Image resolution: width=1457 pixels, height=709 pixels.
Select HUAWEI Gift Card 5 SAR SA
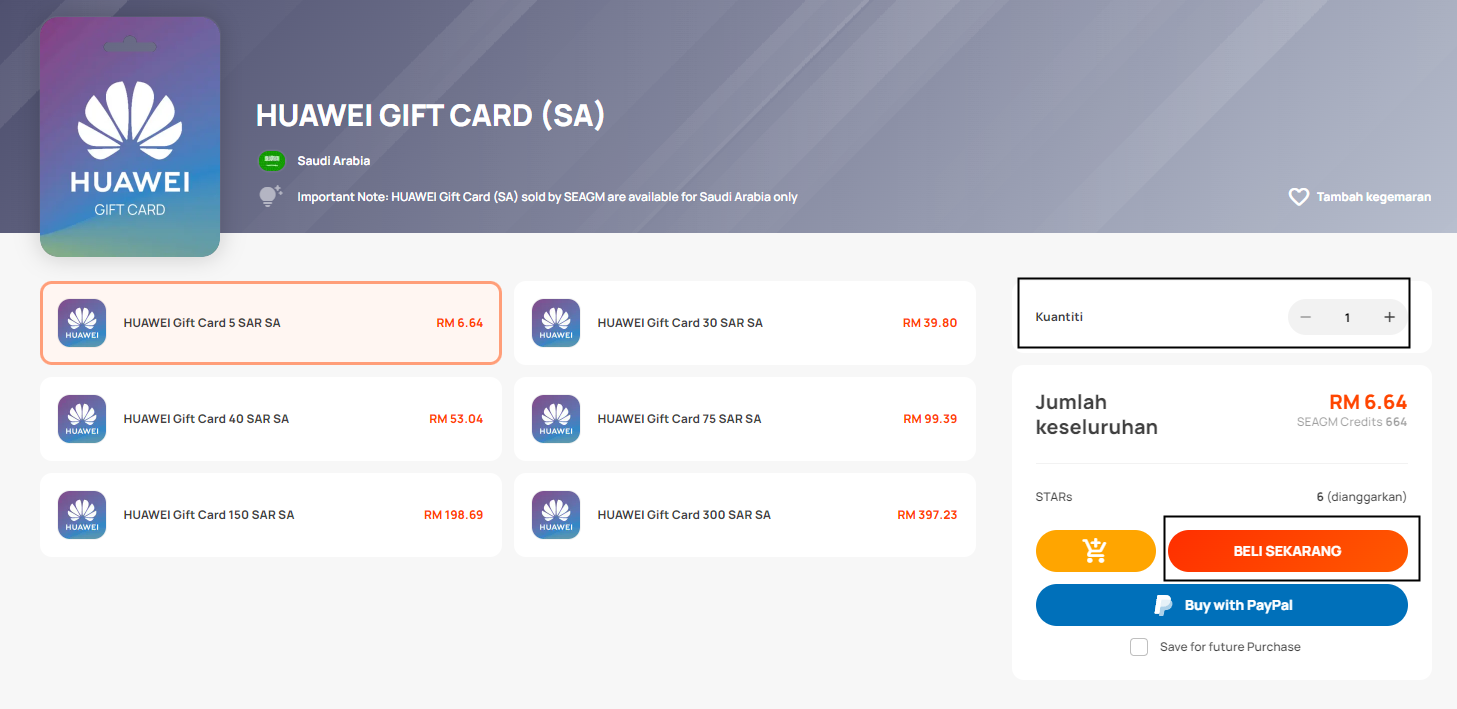(x=271, y=323)
